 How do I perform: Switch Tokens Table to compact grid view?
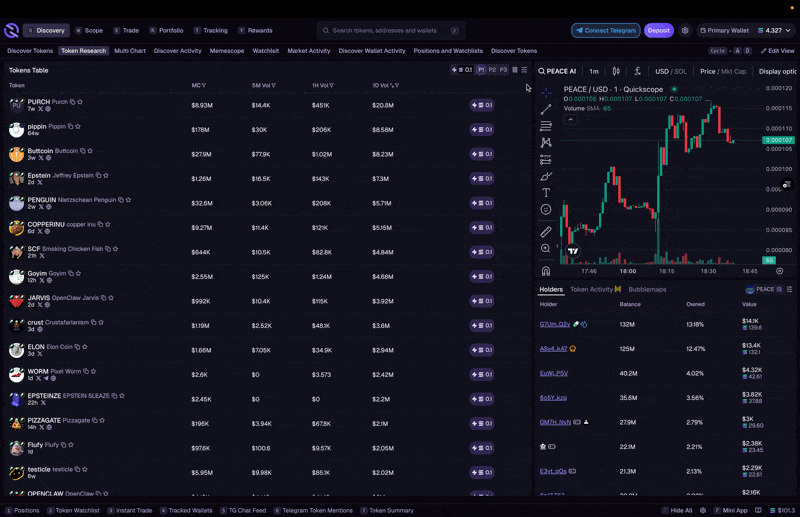(515, 70)
